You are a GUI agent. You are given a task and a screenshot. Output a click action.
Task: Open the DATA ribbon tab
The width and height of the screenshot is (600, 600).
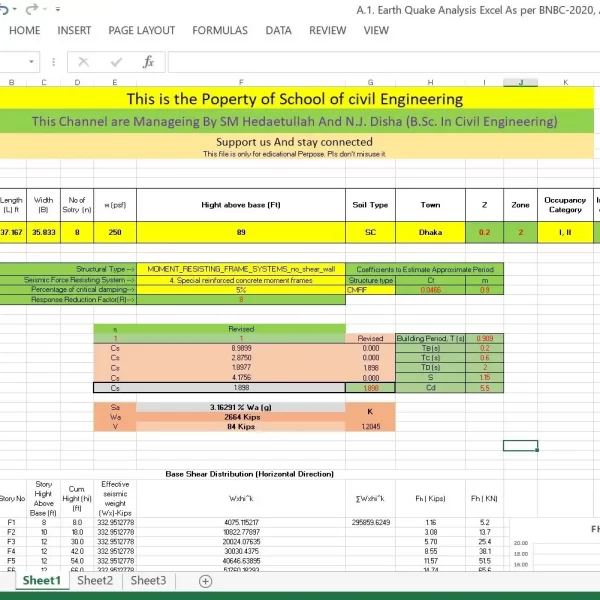click(x=279, y=31)
